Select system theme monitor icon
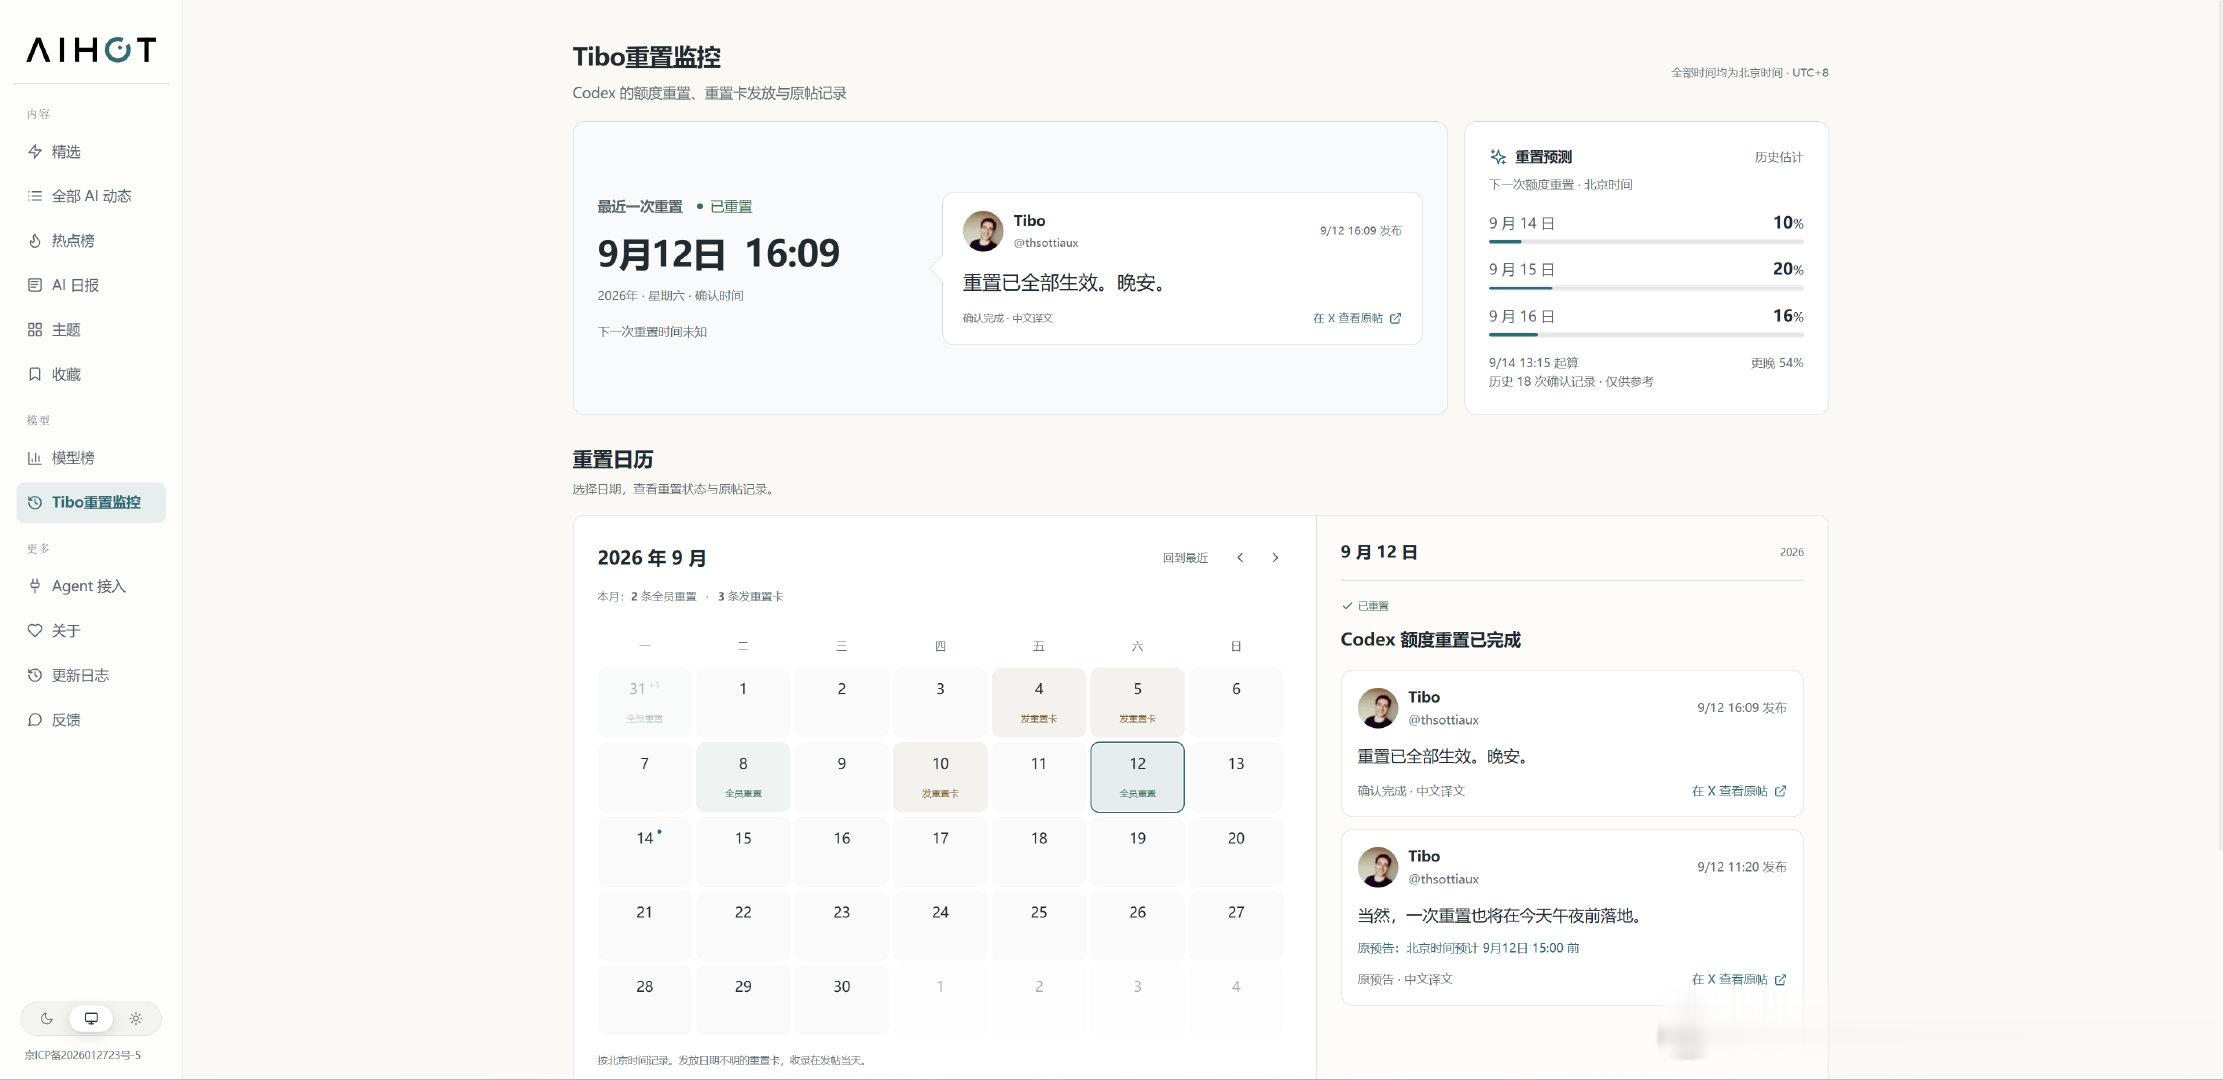This screenshot has width=2223, height=1080. (x=91, y=1019)
